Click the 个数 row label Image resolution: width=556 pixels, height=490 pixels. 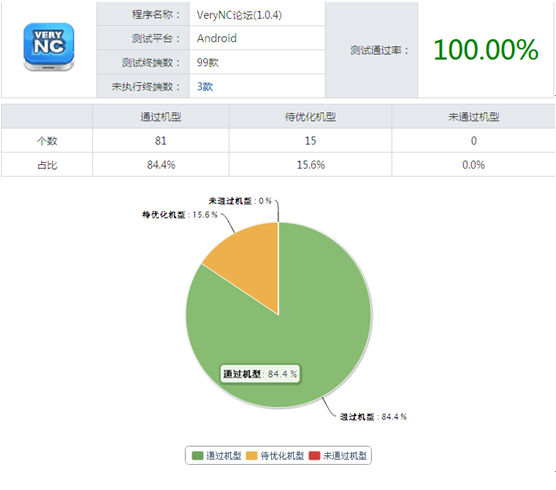point(47,141)
